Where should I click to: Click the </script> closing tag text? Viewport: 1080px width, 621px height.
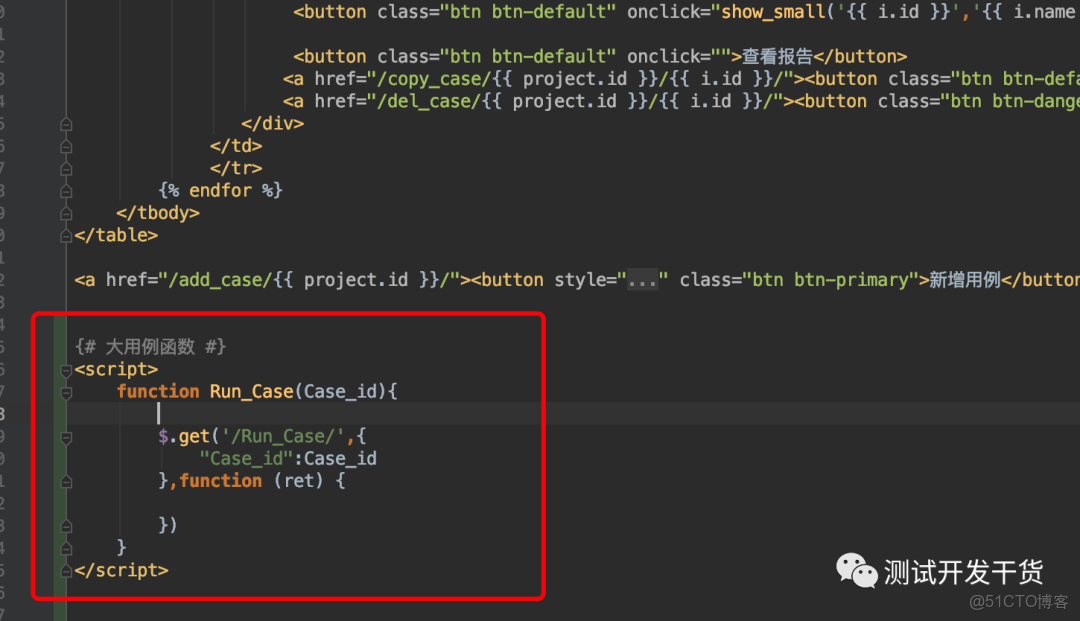[121, 571]
